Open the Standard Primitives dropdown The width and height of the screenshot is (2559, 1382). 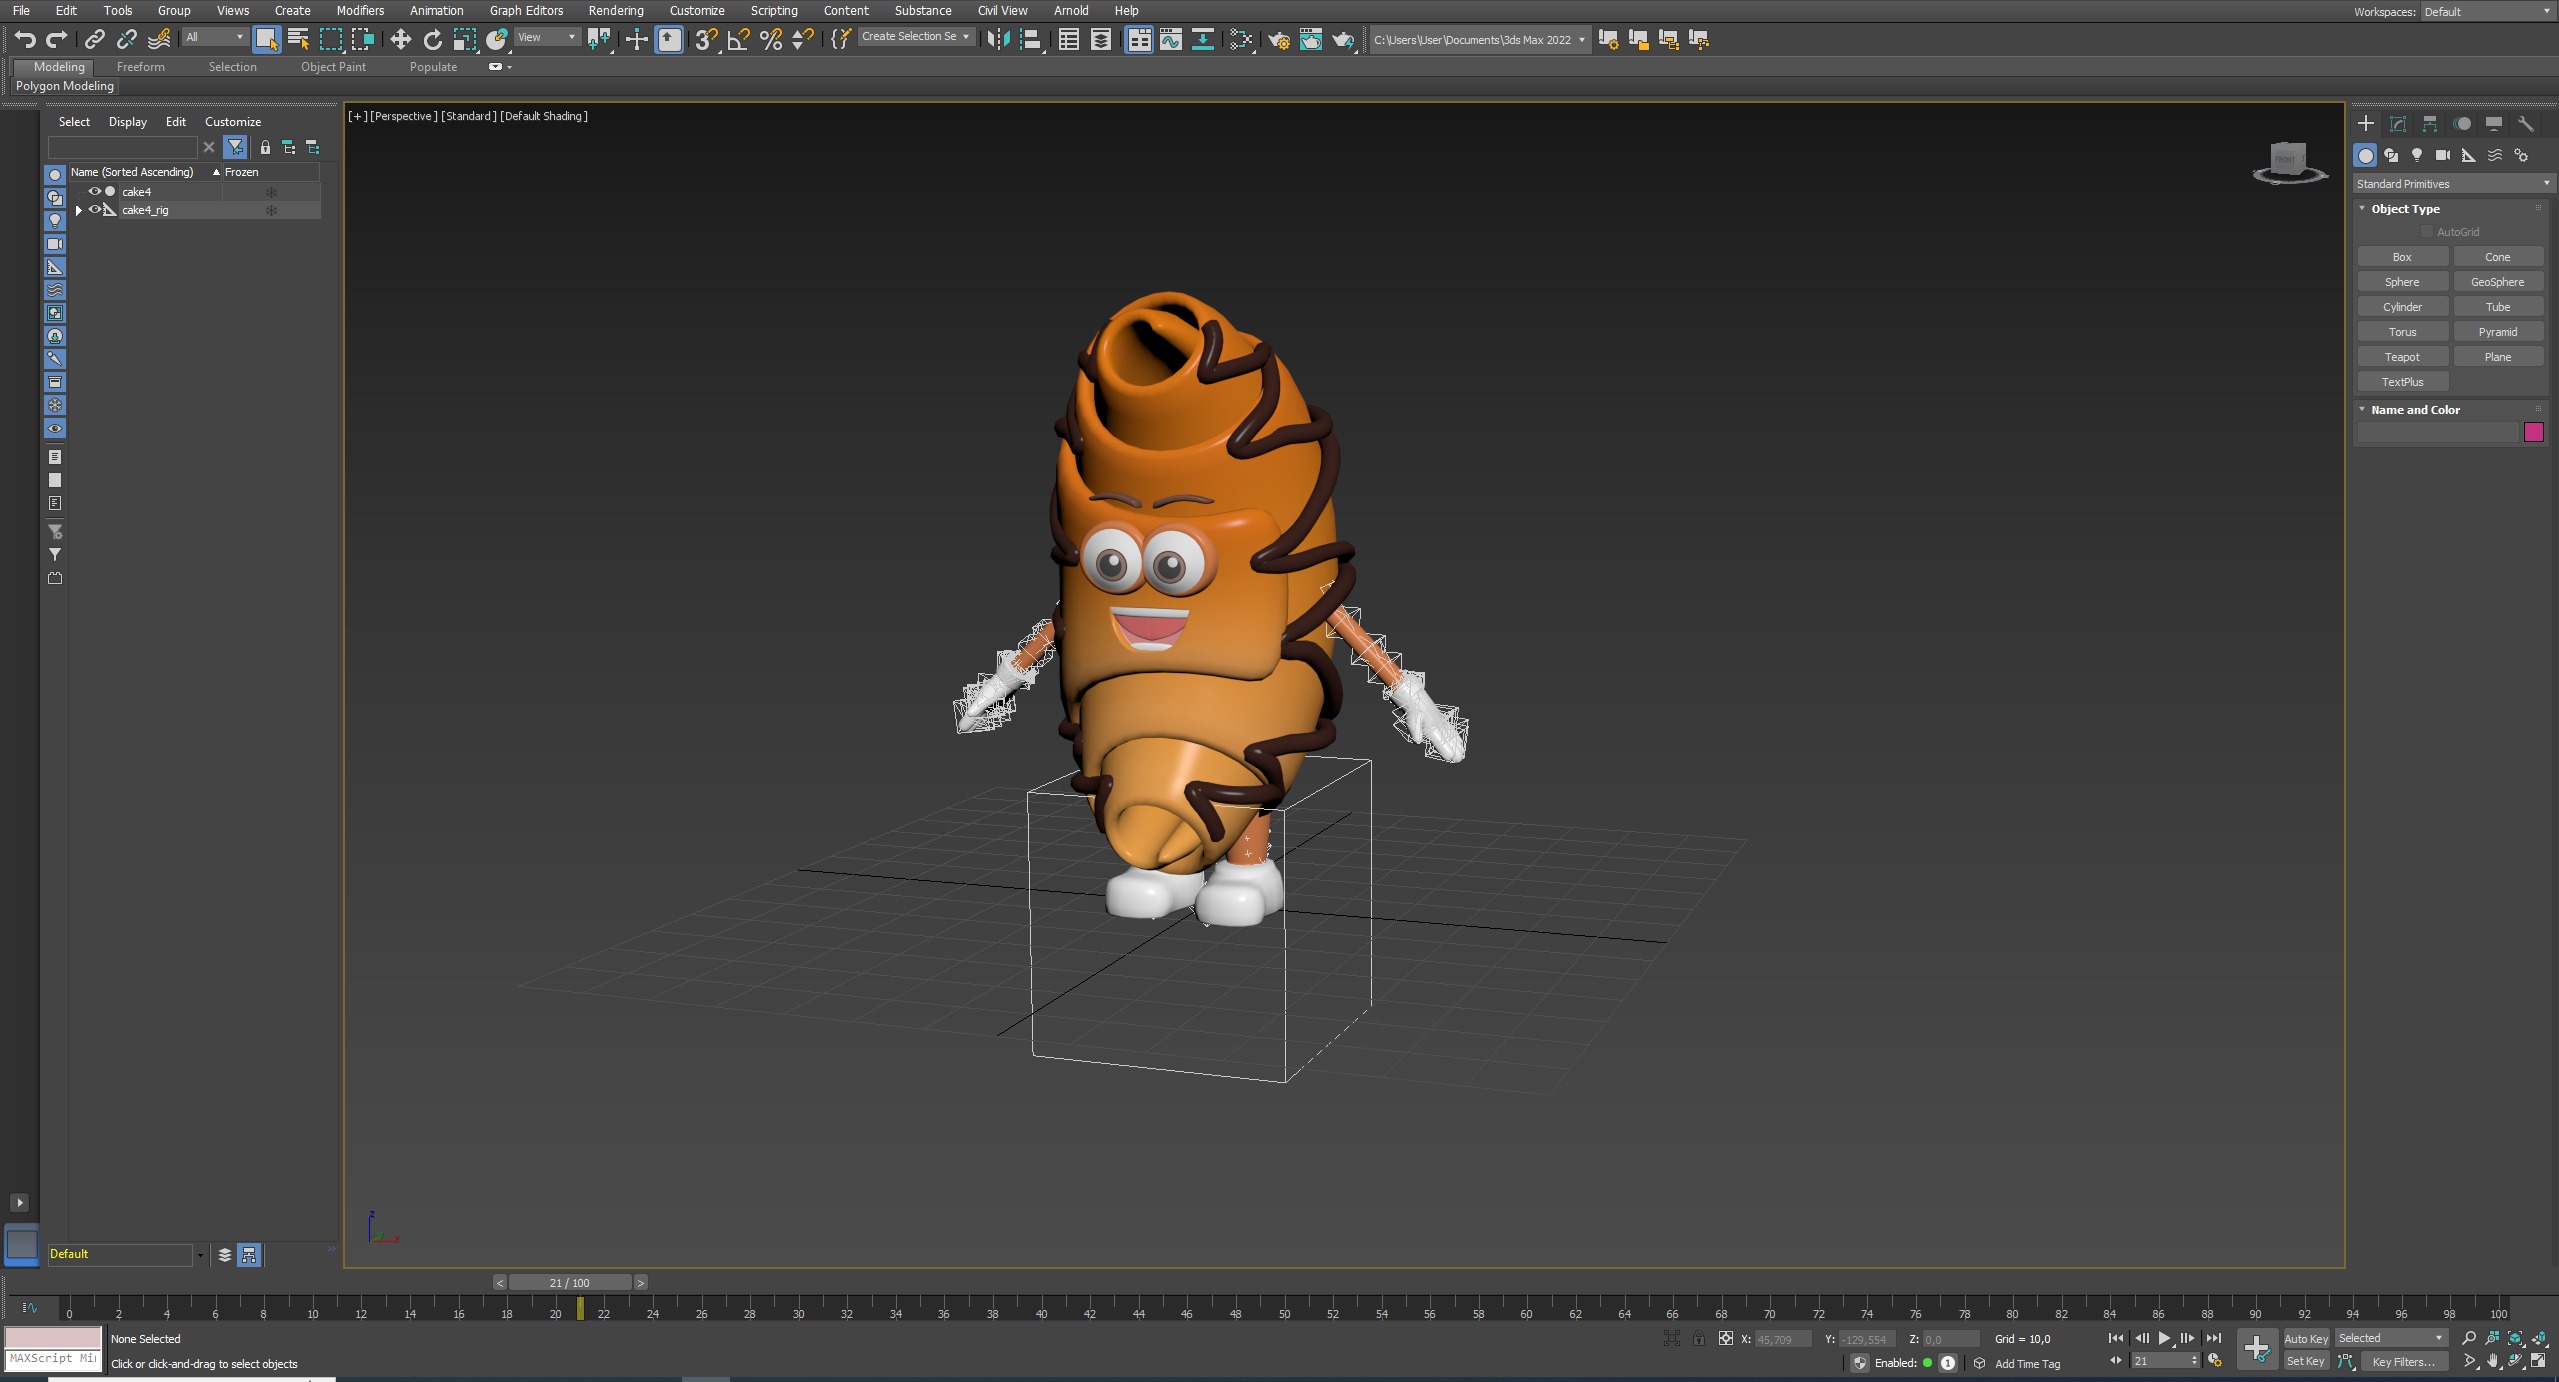(x=2453, y=184)
